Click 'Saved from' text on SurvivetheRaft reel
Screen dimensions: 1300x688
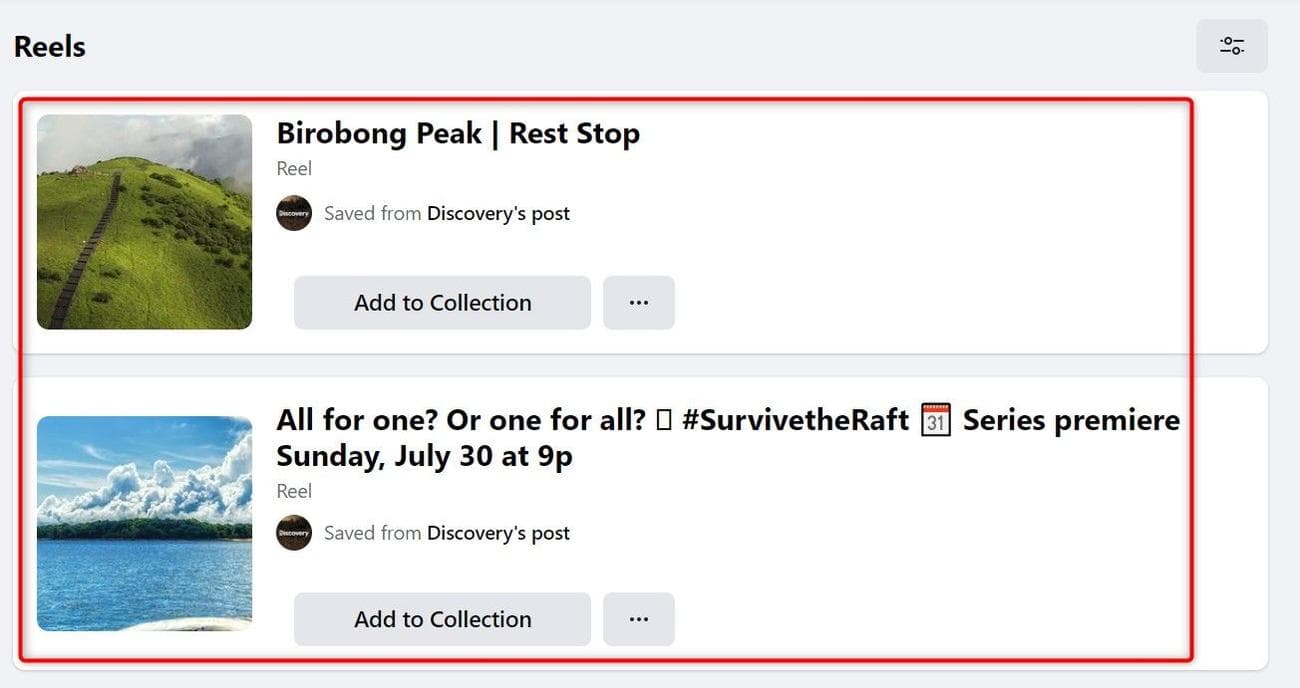click(x=372, y=533)
